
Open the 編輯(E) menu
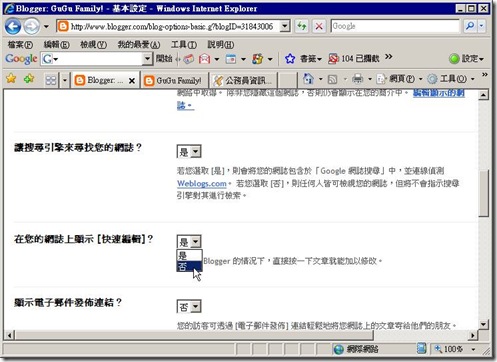point(56,44)
